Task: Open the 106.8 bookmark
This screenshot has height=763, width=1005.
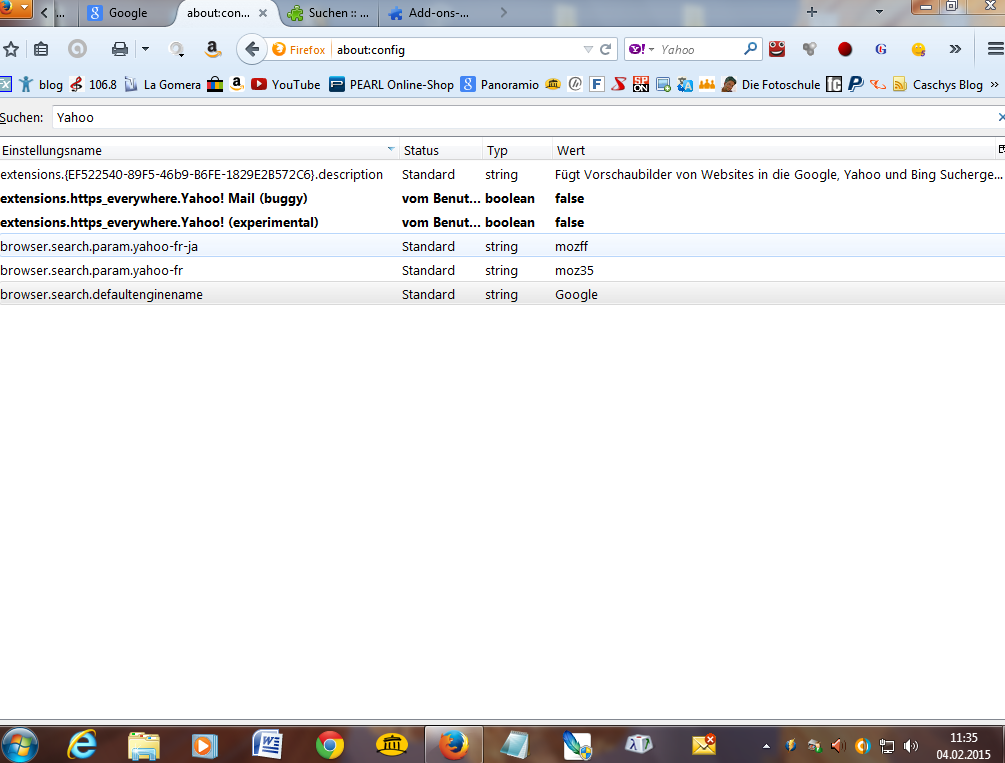Action: click(94, 85)
